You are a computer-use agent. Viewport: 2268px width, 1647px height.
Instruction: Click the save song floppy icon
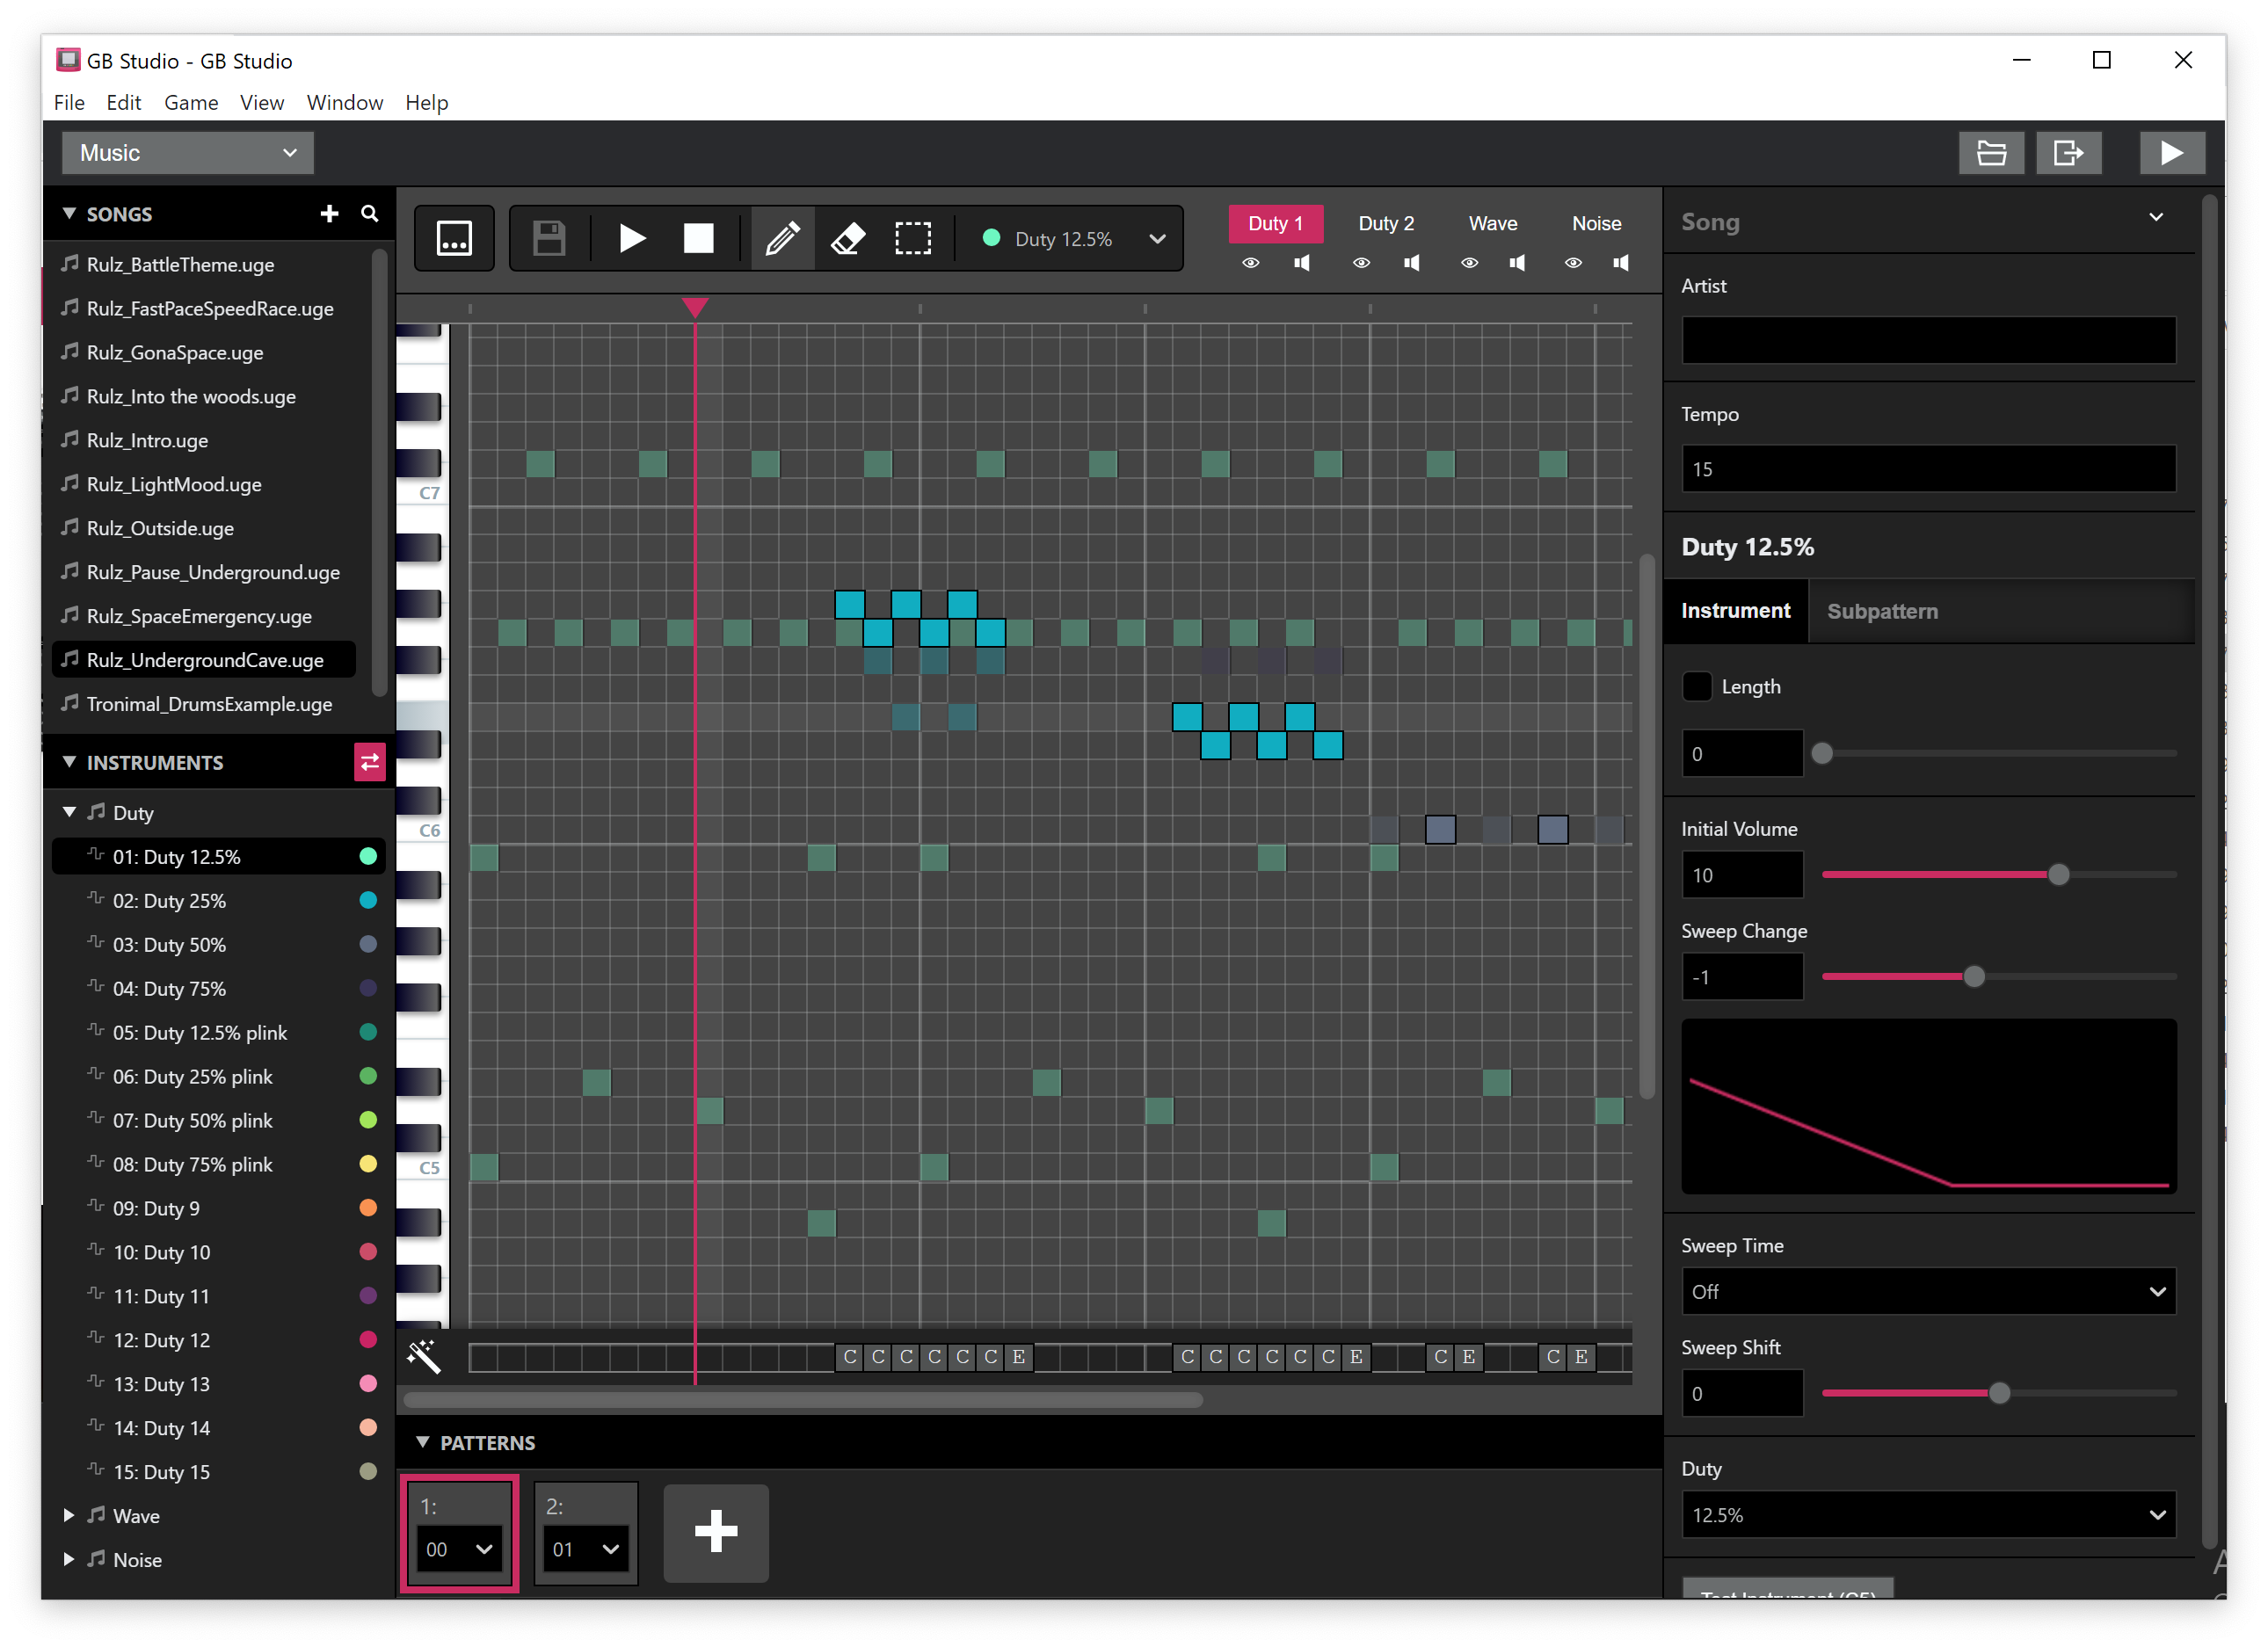coord(549,238)
